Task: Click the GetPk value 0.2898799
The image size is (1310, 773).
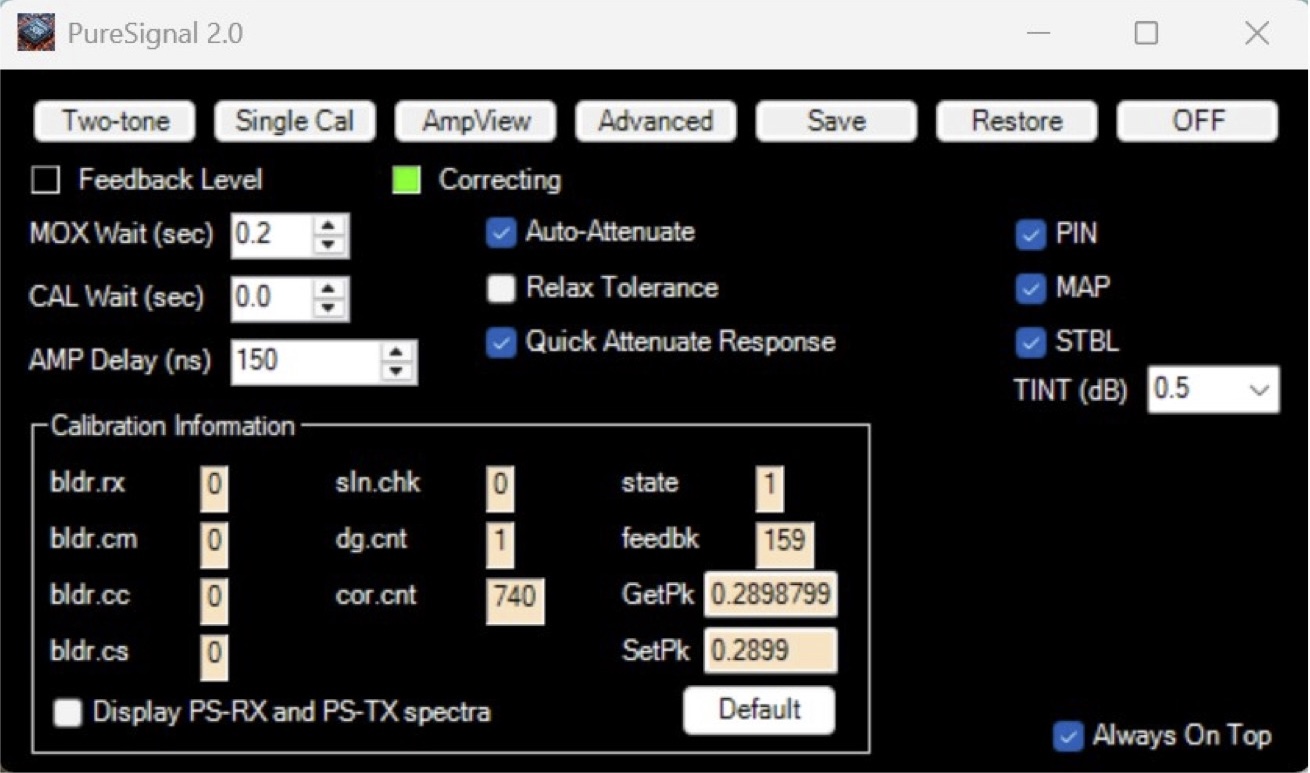Action: (770, 595)
